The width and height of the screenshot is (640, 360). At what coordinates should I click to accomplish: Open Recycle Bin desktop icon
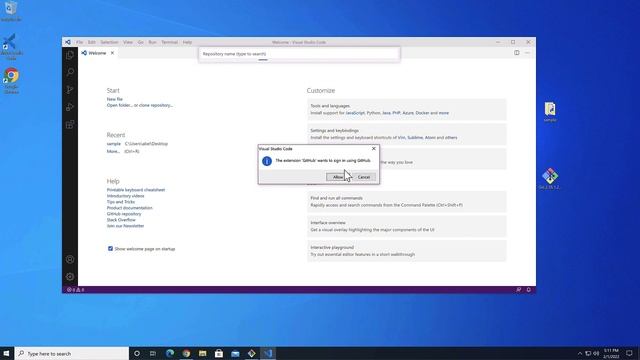(x=11, y=11)
